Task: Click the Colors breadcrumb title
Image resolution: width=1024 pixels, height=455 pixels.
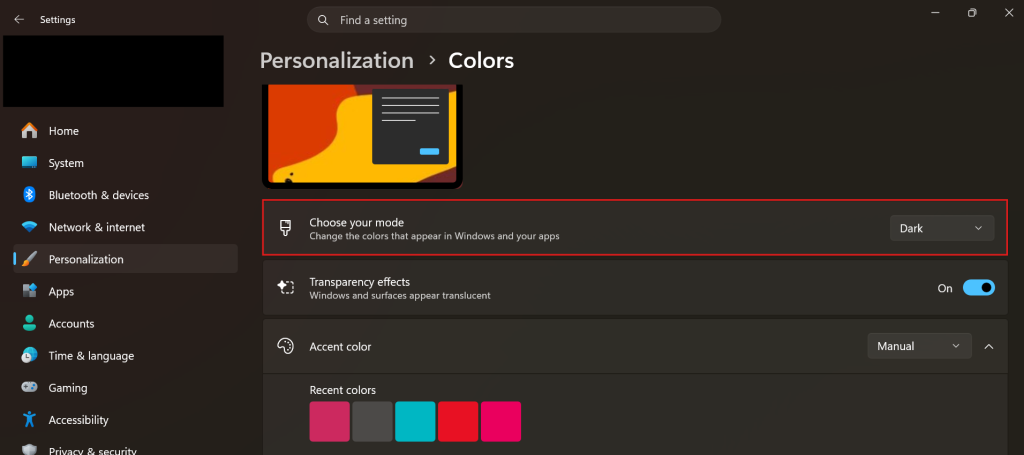Action: tap(481, 61)
